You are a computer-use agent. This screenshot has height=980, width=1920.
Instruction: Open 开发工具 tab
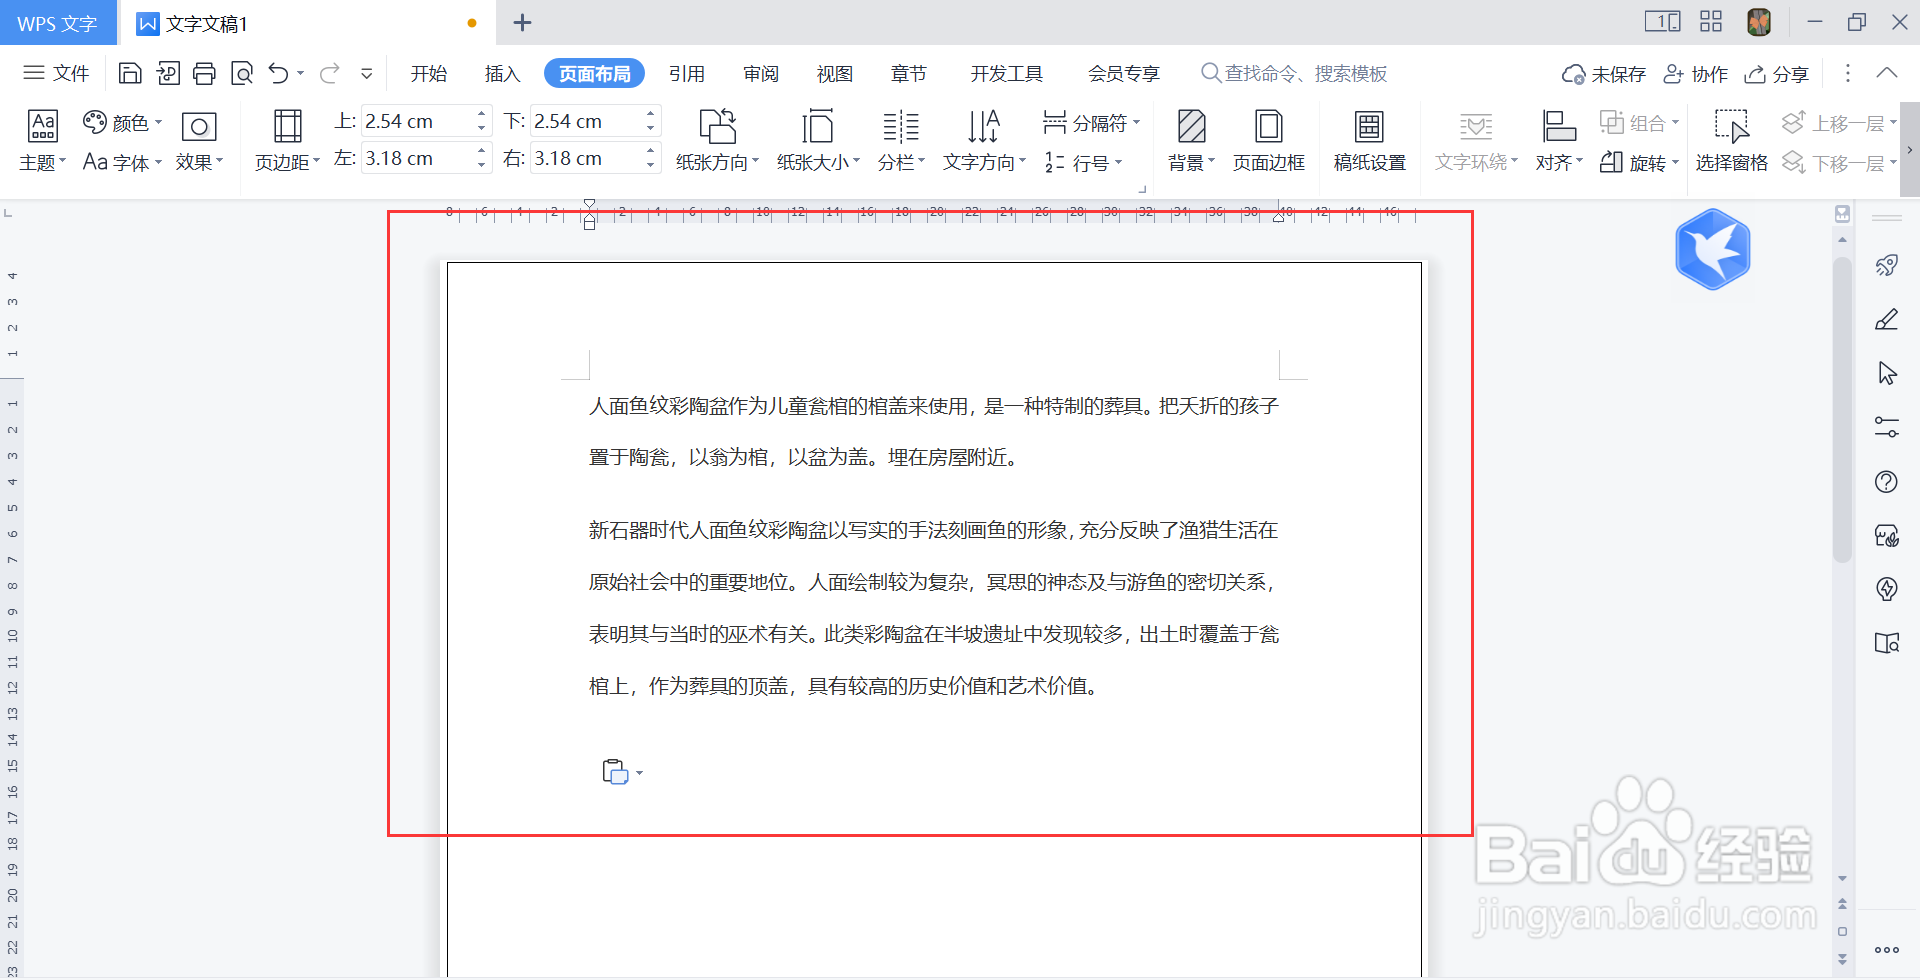[1007, 73]
